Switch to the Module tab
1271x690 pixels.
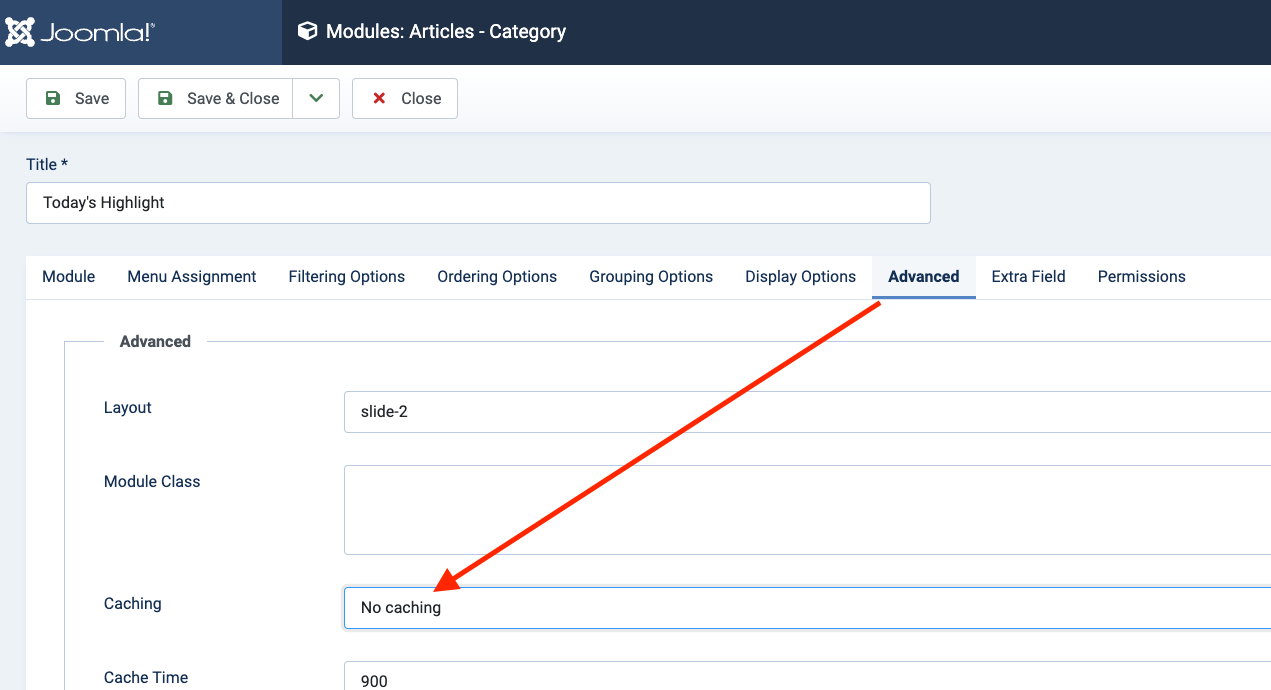pos(69,277)
